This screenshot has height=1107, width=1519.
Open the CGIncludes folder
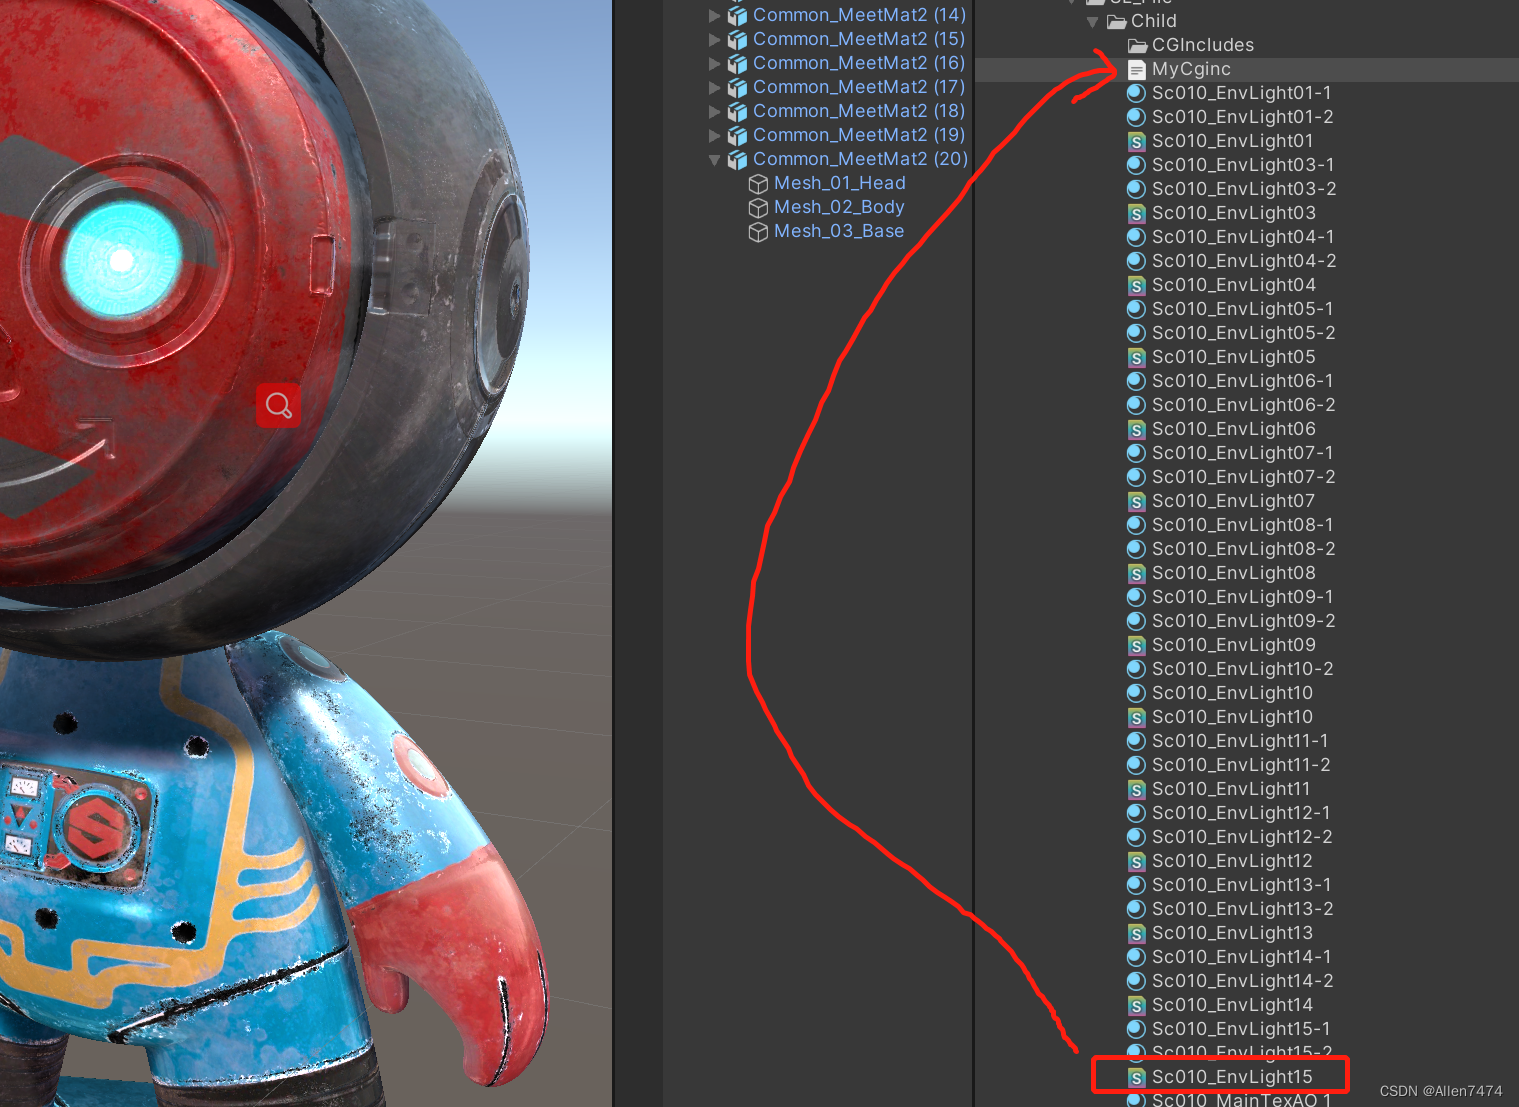pos(1203,45)
